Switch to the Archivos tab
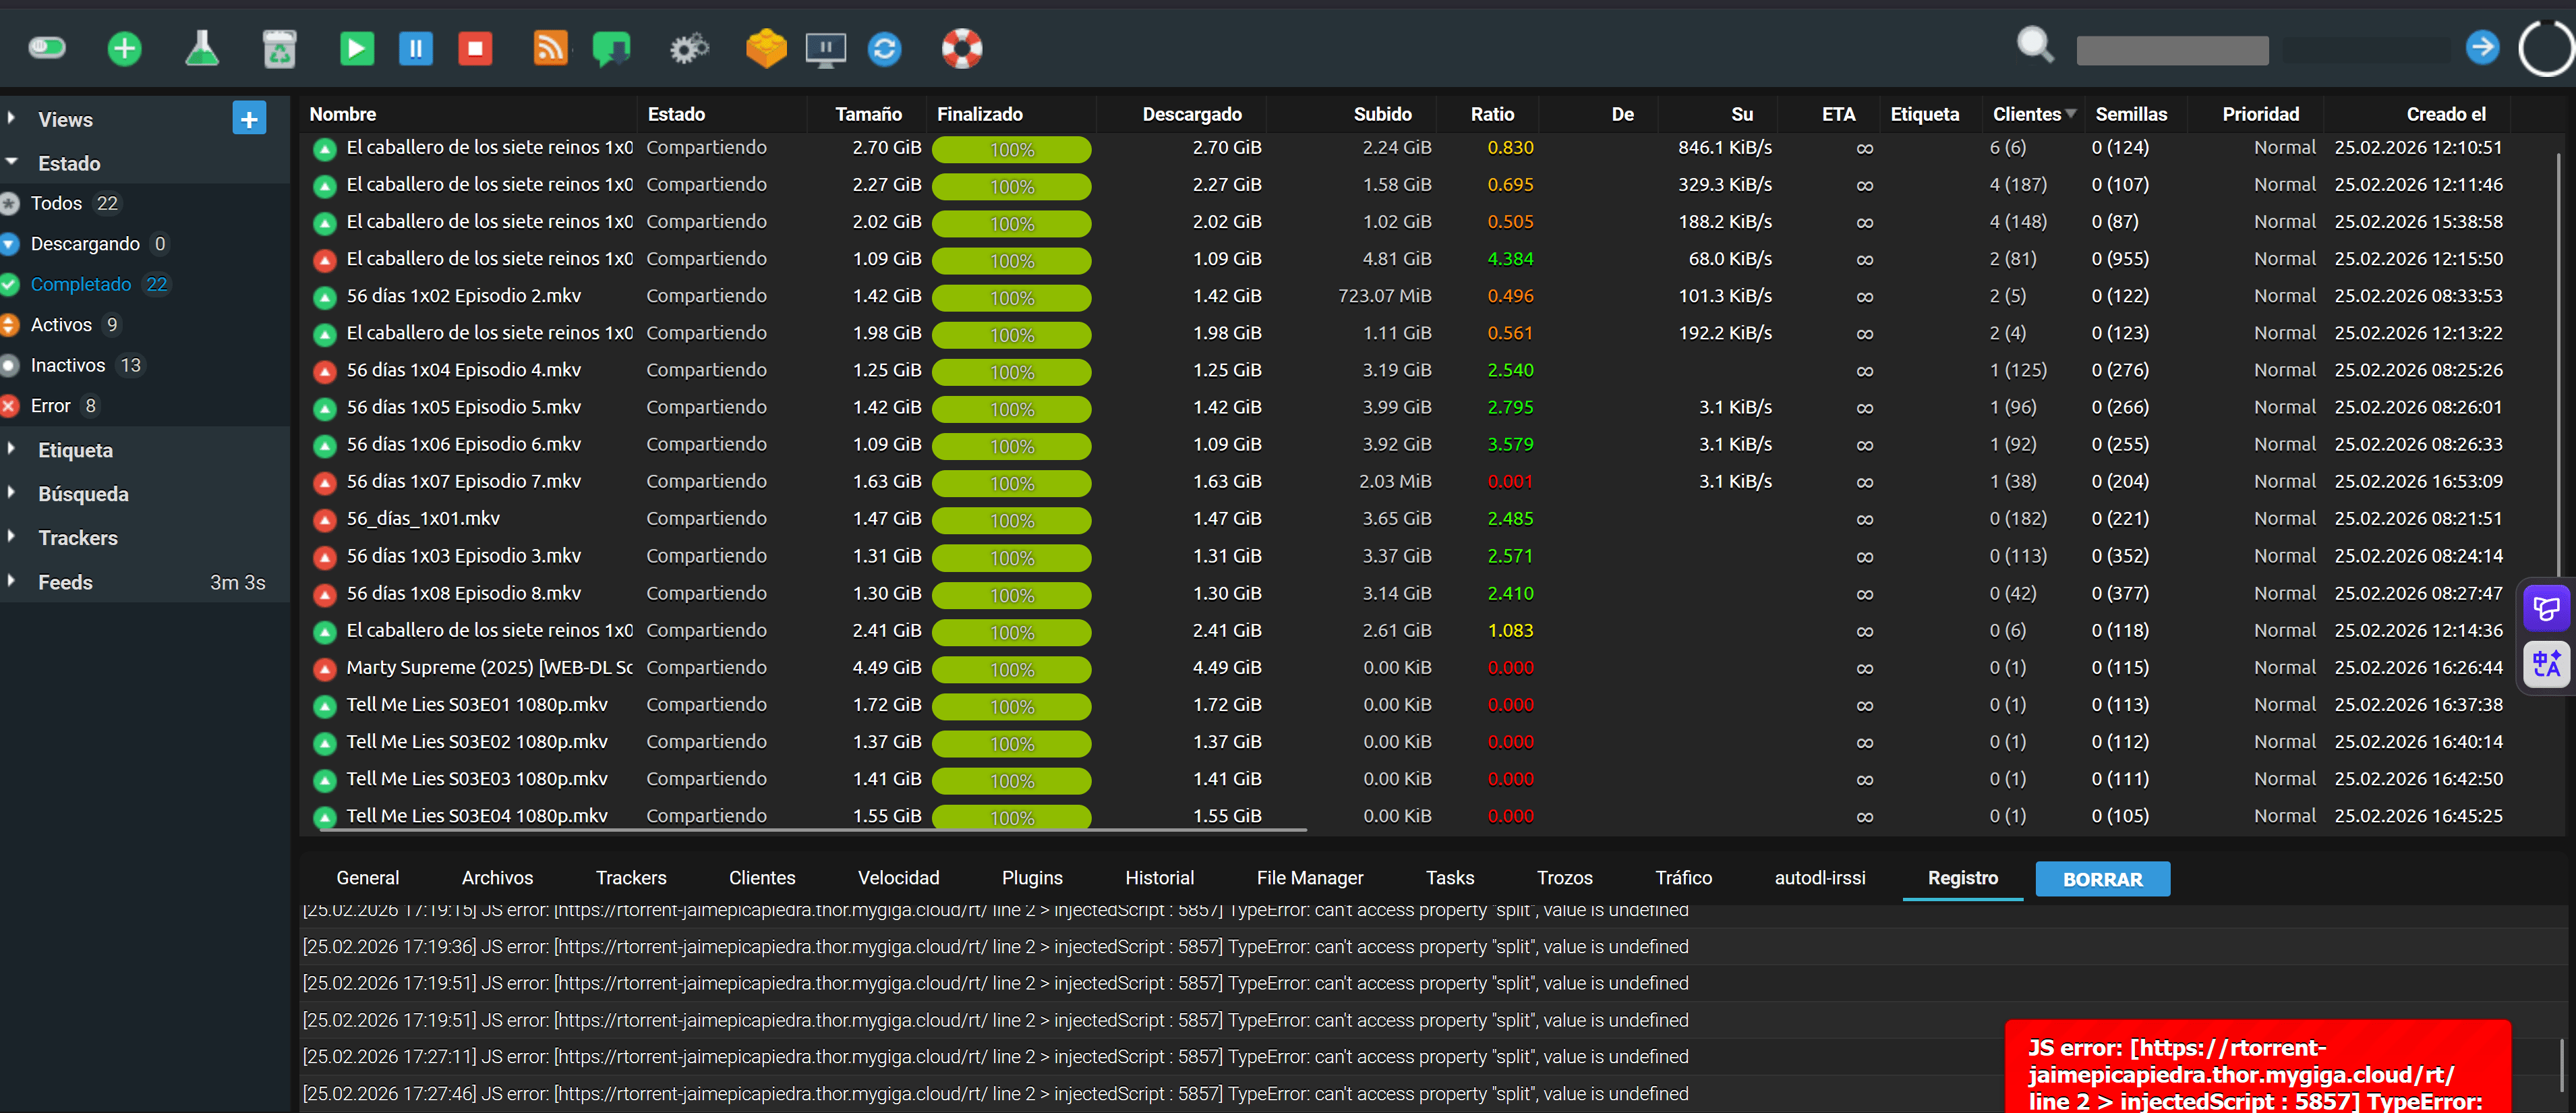The image size is (2576, 1113). [497, 878]
